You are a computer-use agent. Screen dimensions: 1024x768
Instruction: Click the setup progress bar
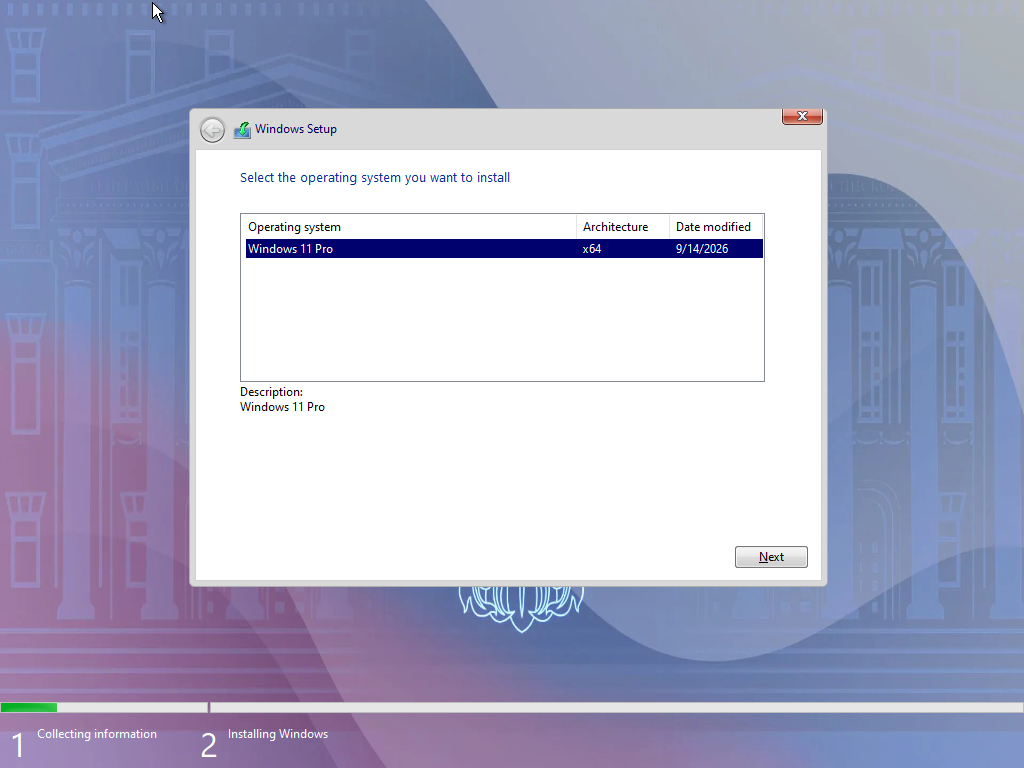(x=511, y=708)
